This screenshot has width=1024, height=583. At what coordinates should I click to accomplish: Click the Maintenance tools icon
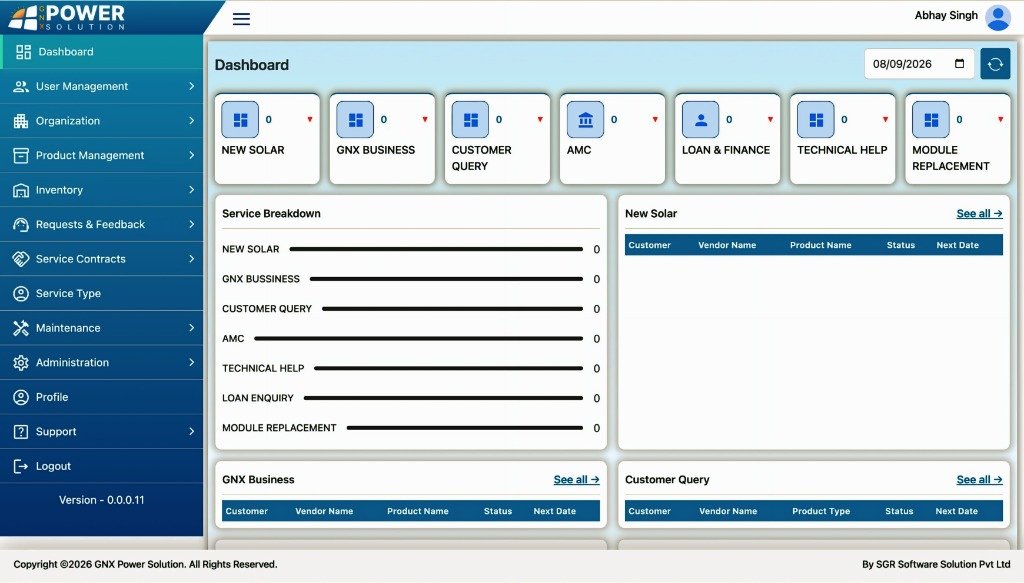pos(21,328)
